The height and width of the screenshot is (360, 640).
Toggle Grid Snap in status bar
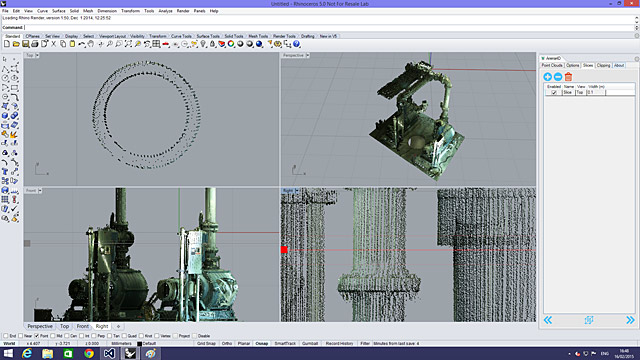click(206, 344)
